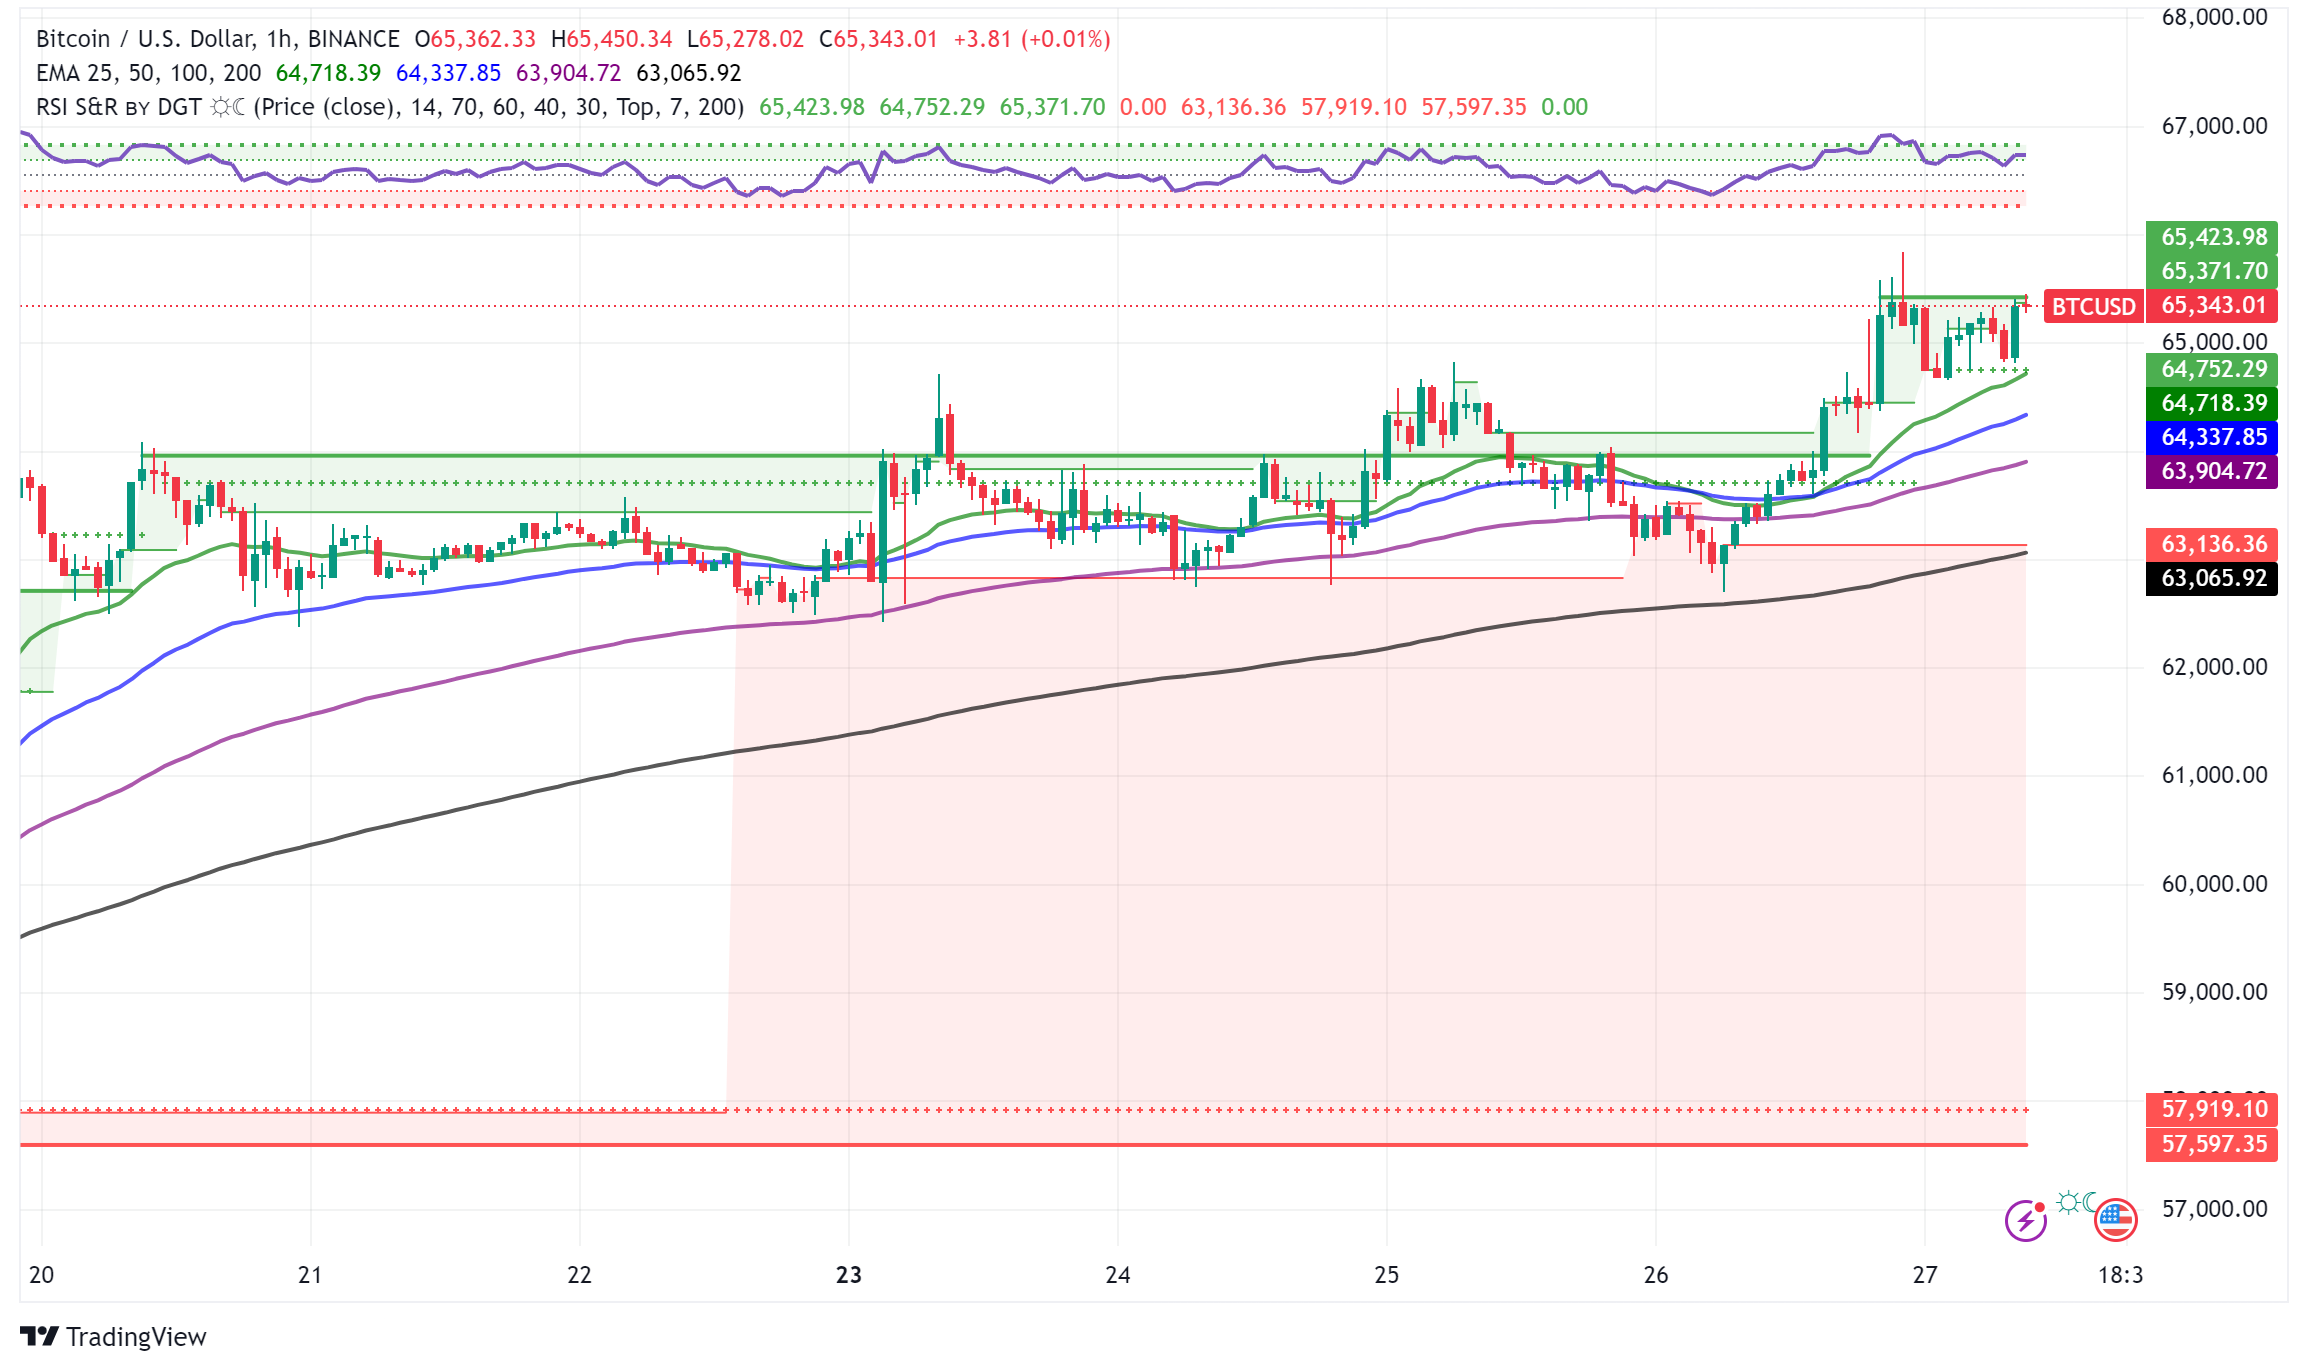Viewport: 2308px width, 1372px height.
Task: Click the sun-moon symbol in RSI legend
Action: tap(227, 107)
